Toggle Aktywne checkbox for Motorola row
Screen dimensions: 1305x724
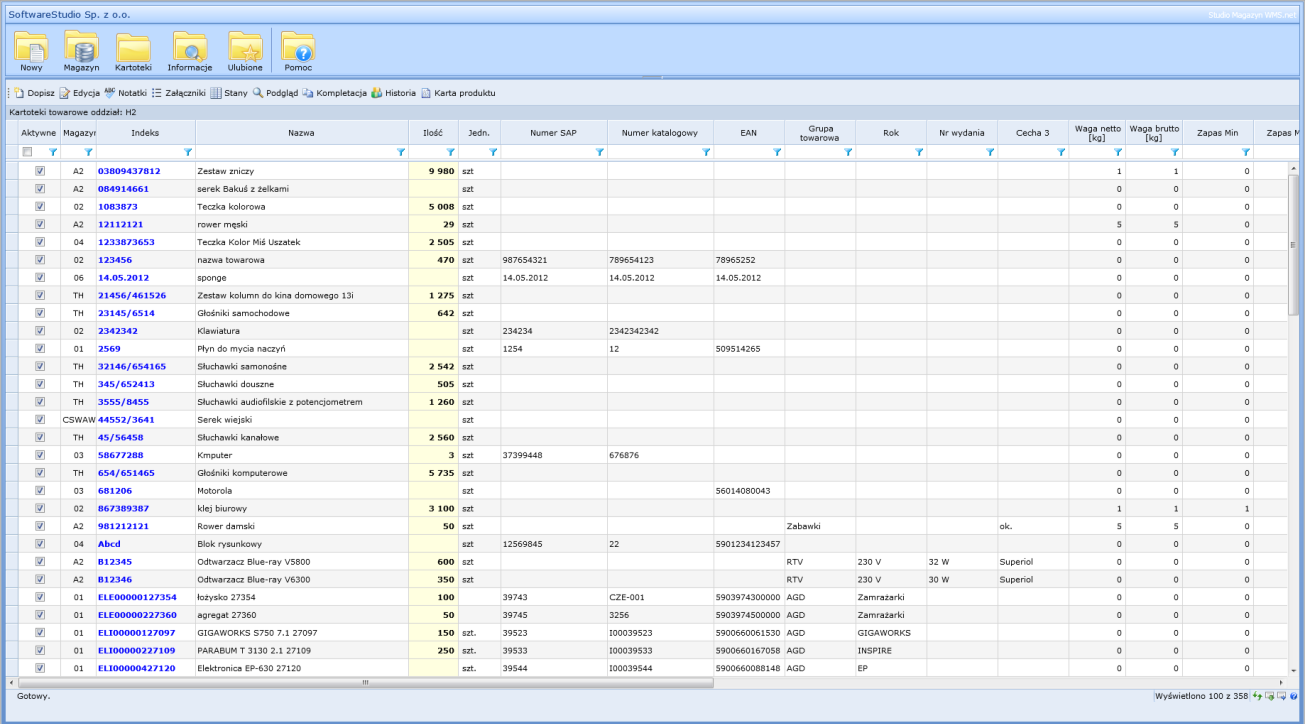[40, 491]
